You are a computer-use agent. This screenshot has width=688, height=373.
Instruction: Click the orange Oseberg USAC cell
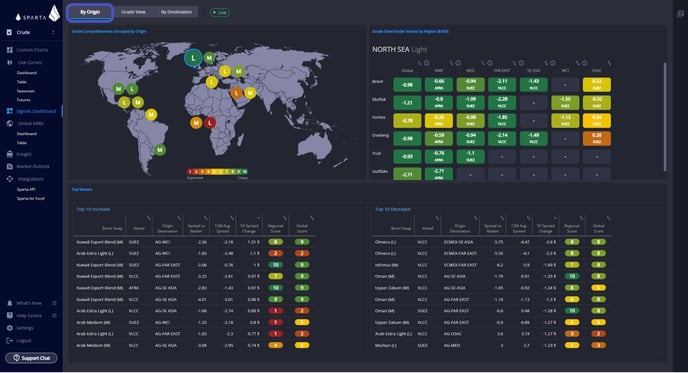pyautogui.click(x=597, y=139)
